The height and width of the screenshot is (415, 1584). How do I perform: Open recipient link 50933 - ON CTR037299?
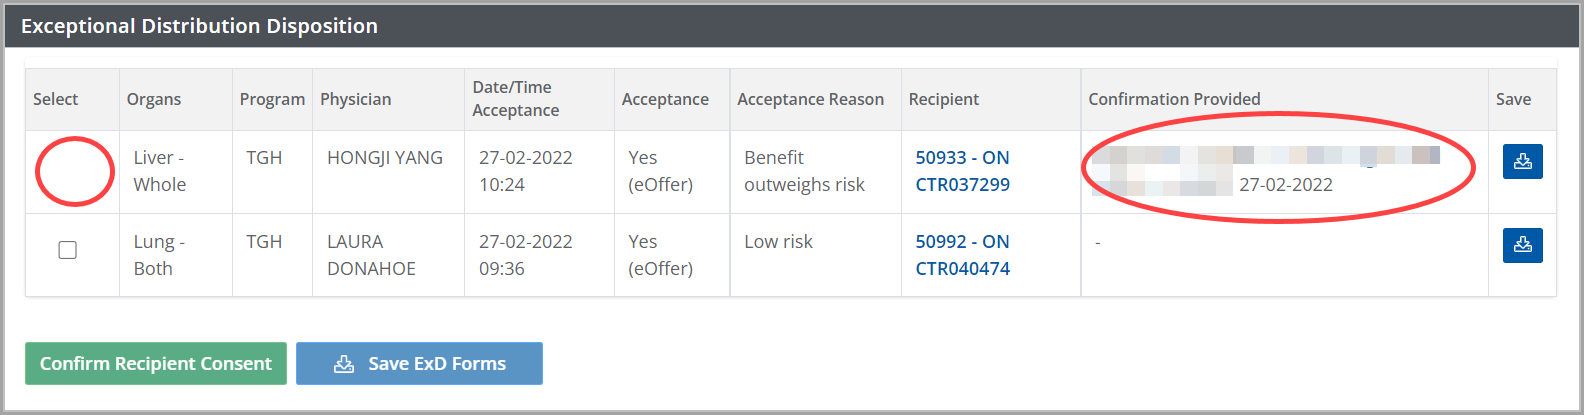click(x=962, y=171)
